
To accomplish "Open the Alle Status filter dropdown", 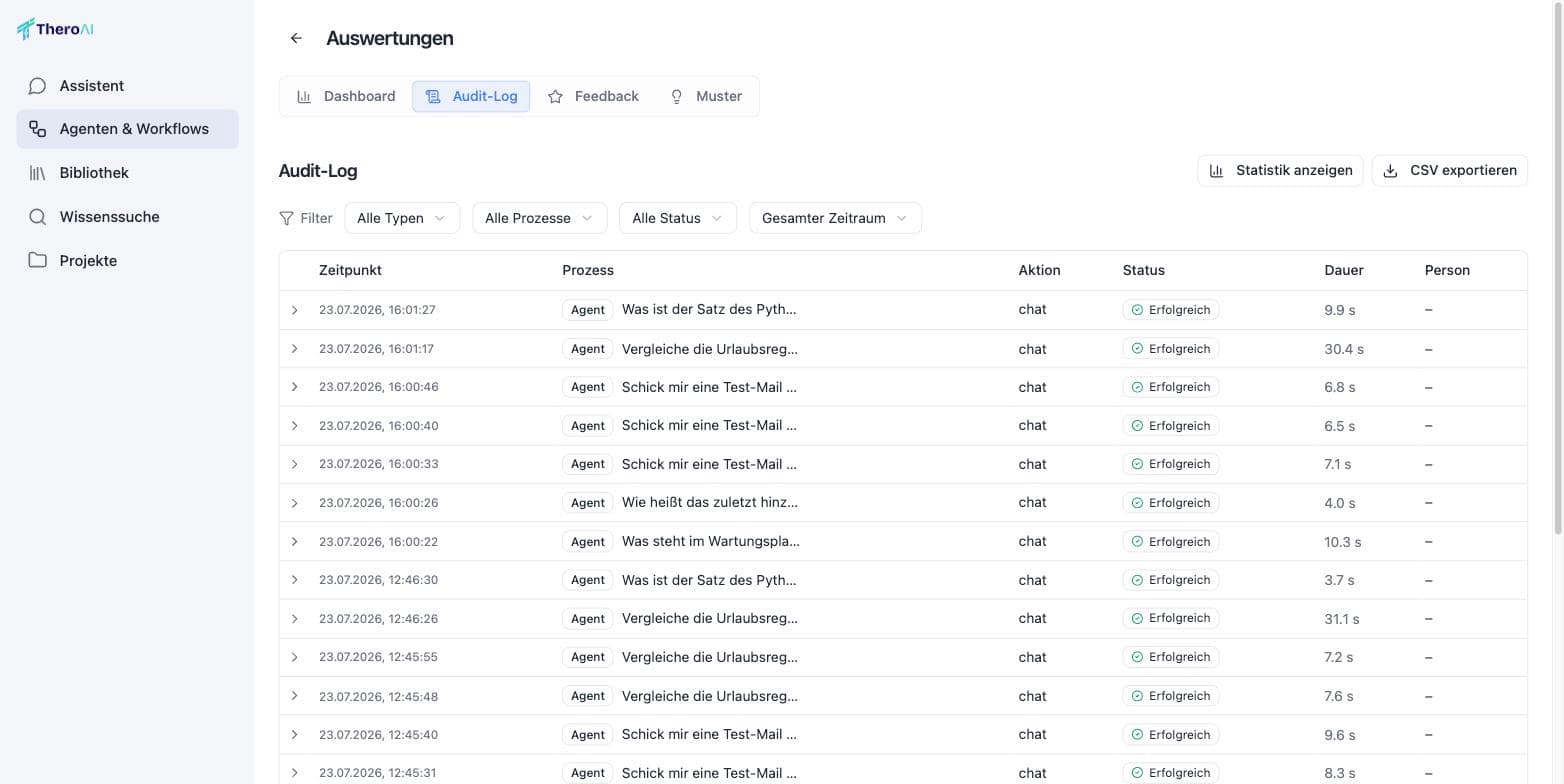I will tap(678, 218).
